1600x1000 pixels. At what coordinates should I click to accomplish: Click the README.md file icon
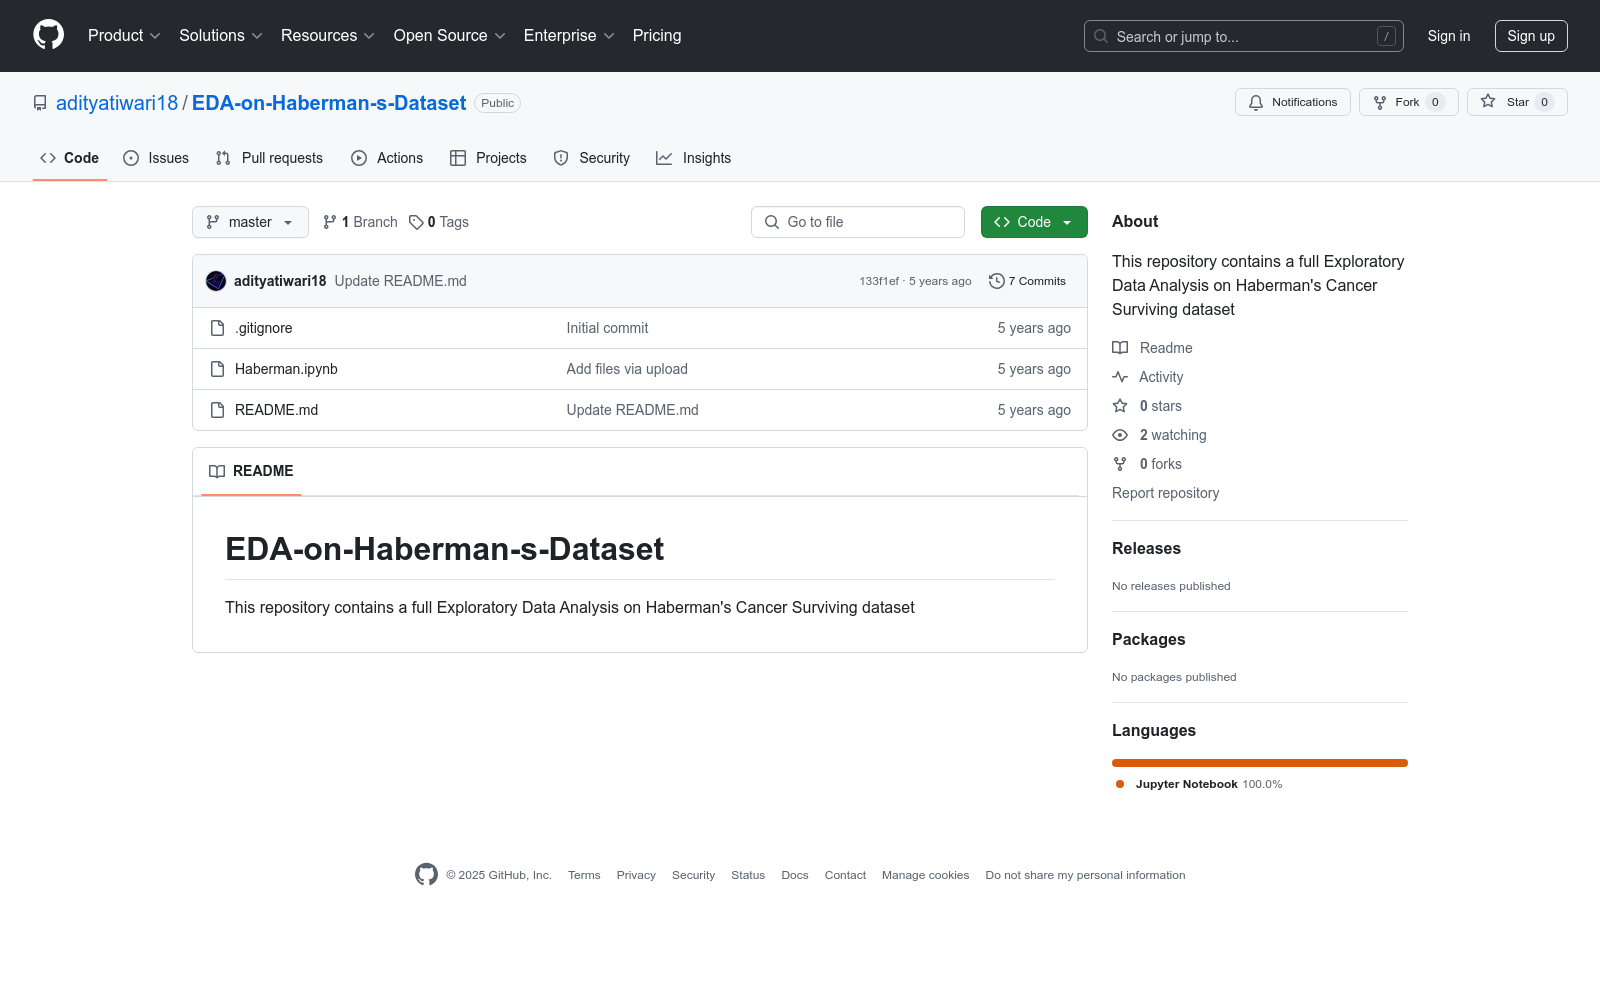(x=217, y=410)
